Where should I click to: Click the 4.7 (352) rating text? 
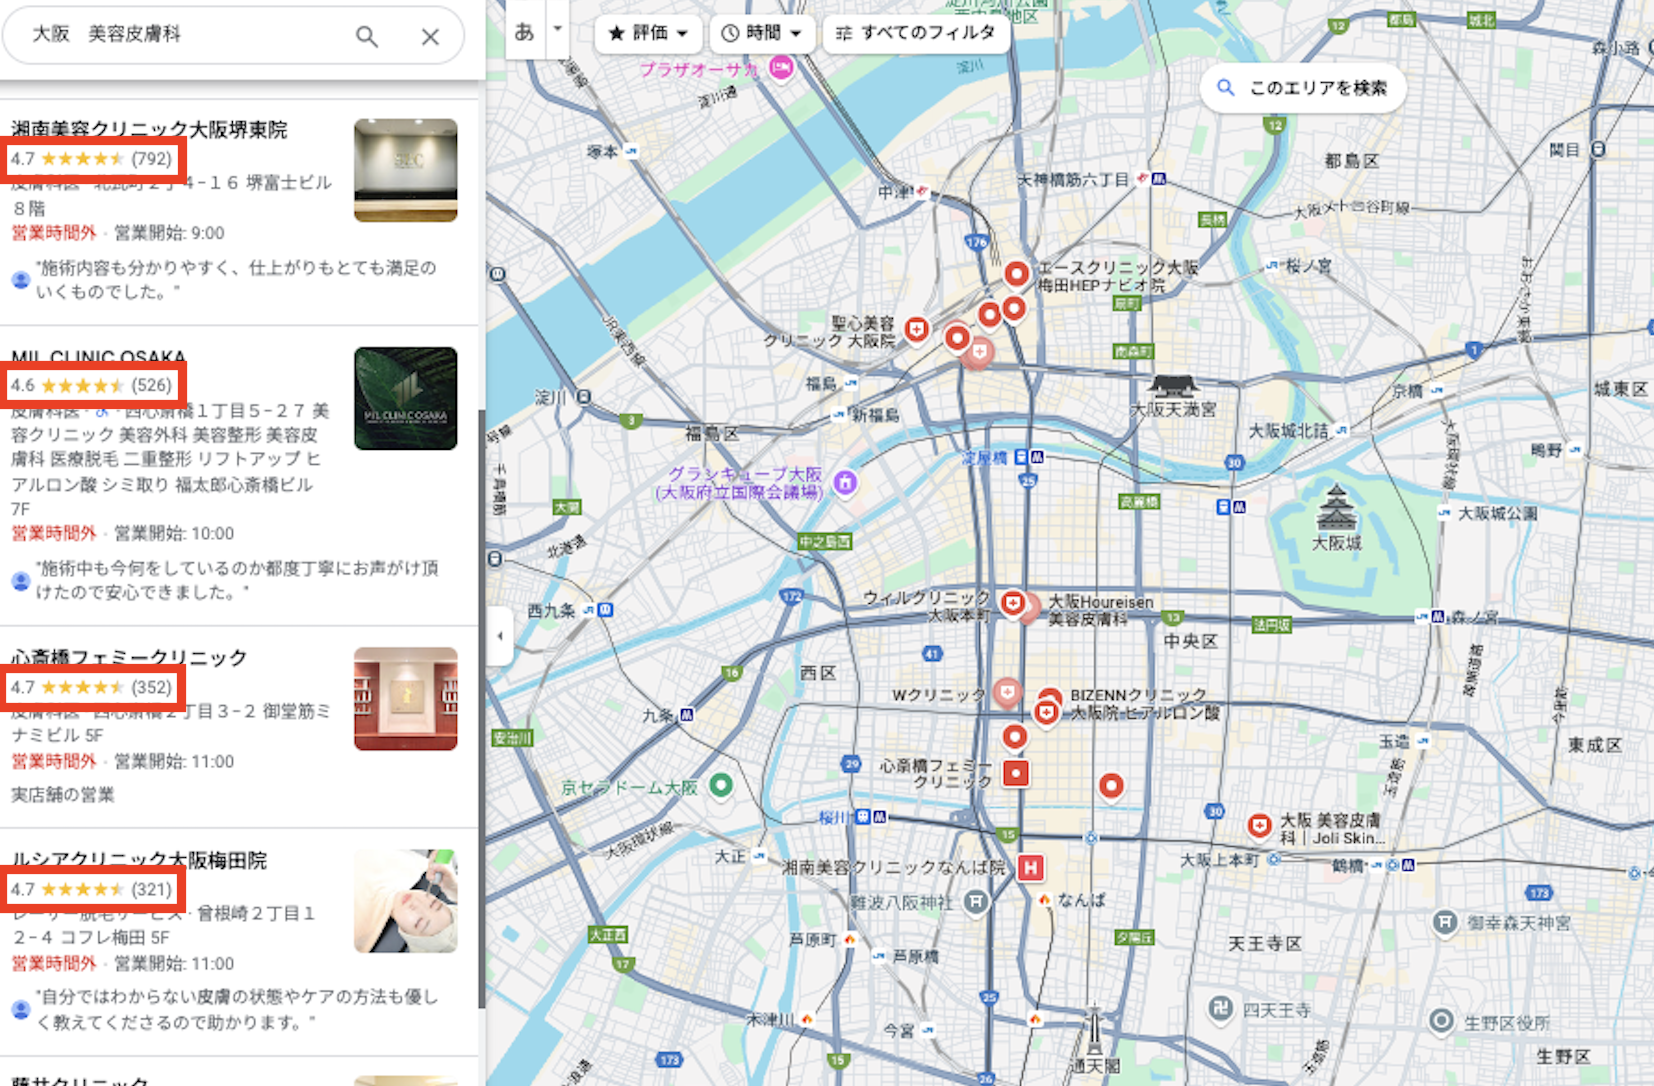[92, 687]
